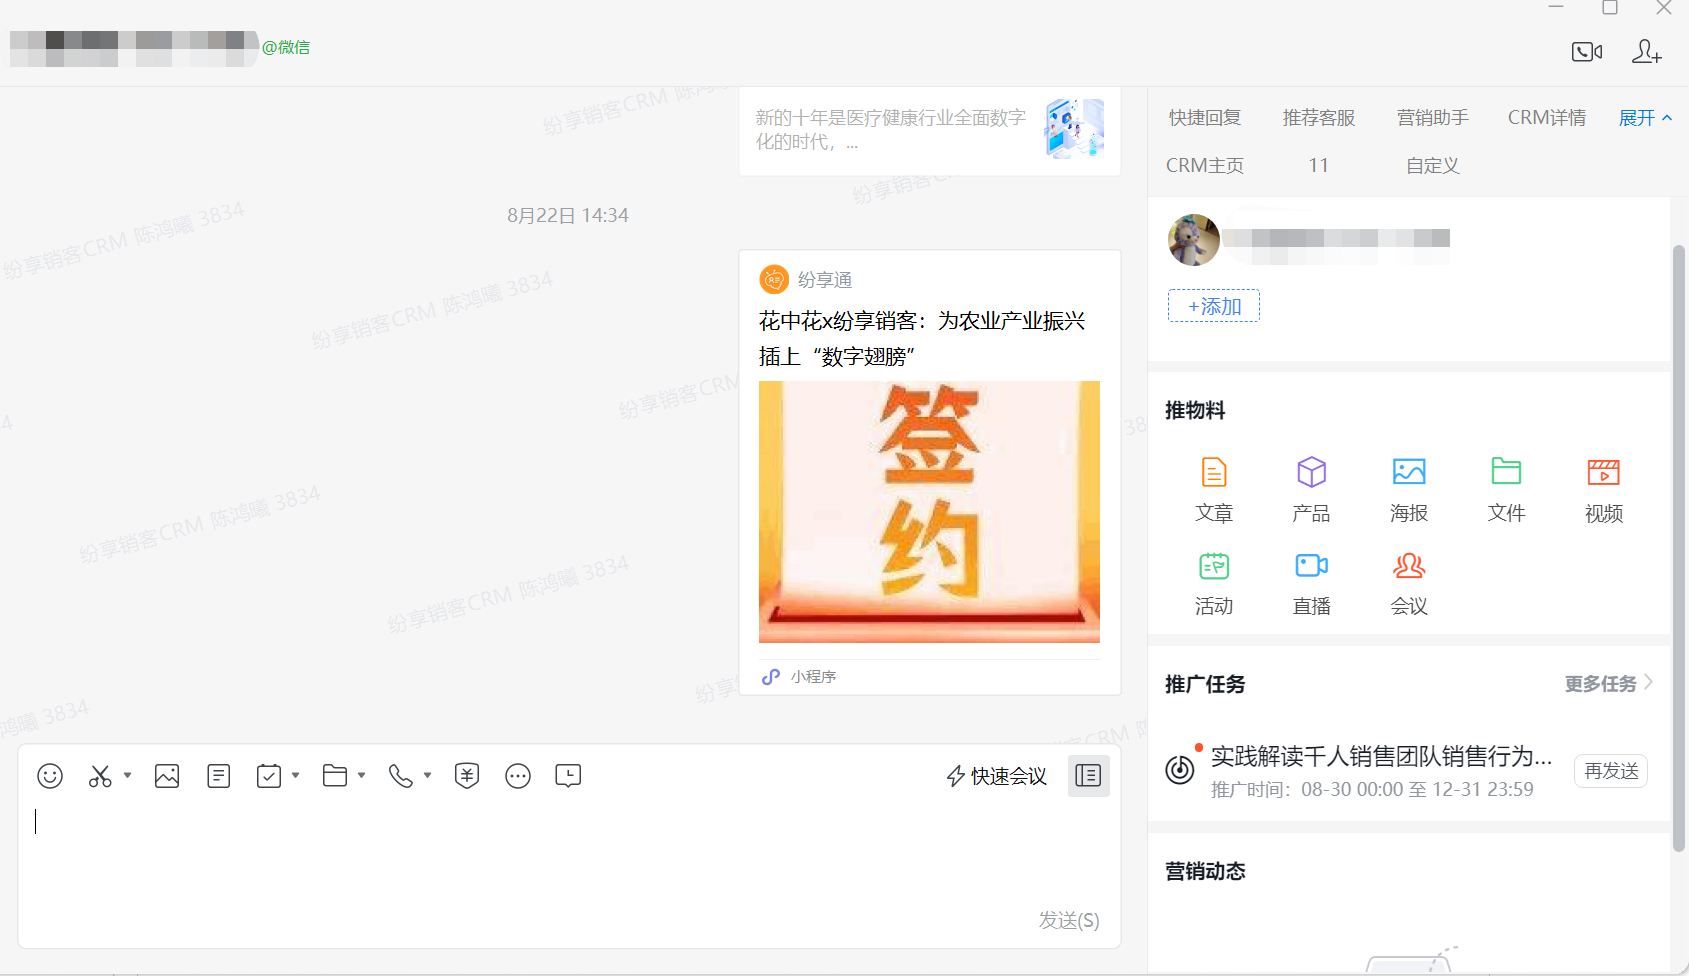Image resolution: width=1689 pixels, height=976 pixels.
Task: Expand the phone call dropdown arrow
Action: point(427,775)
